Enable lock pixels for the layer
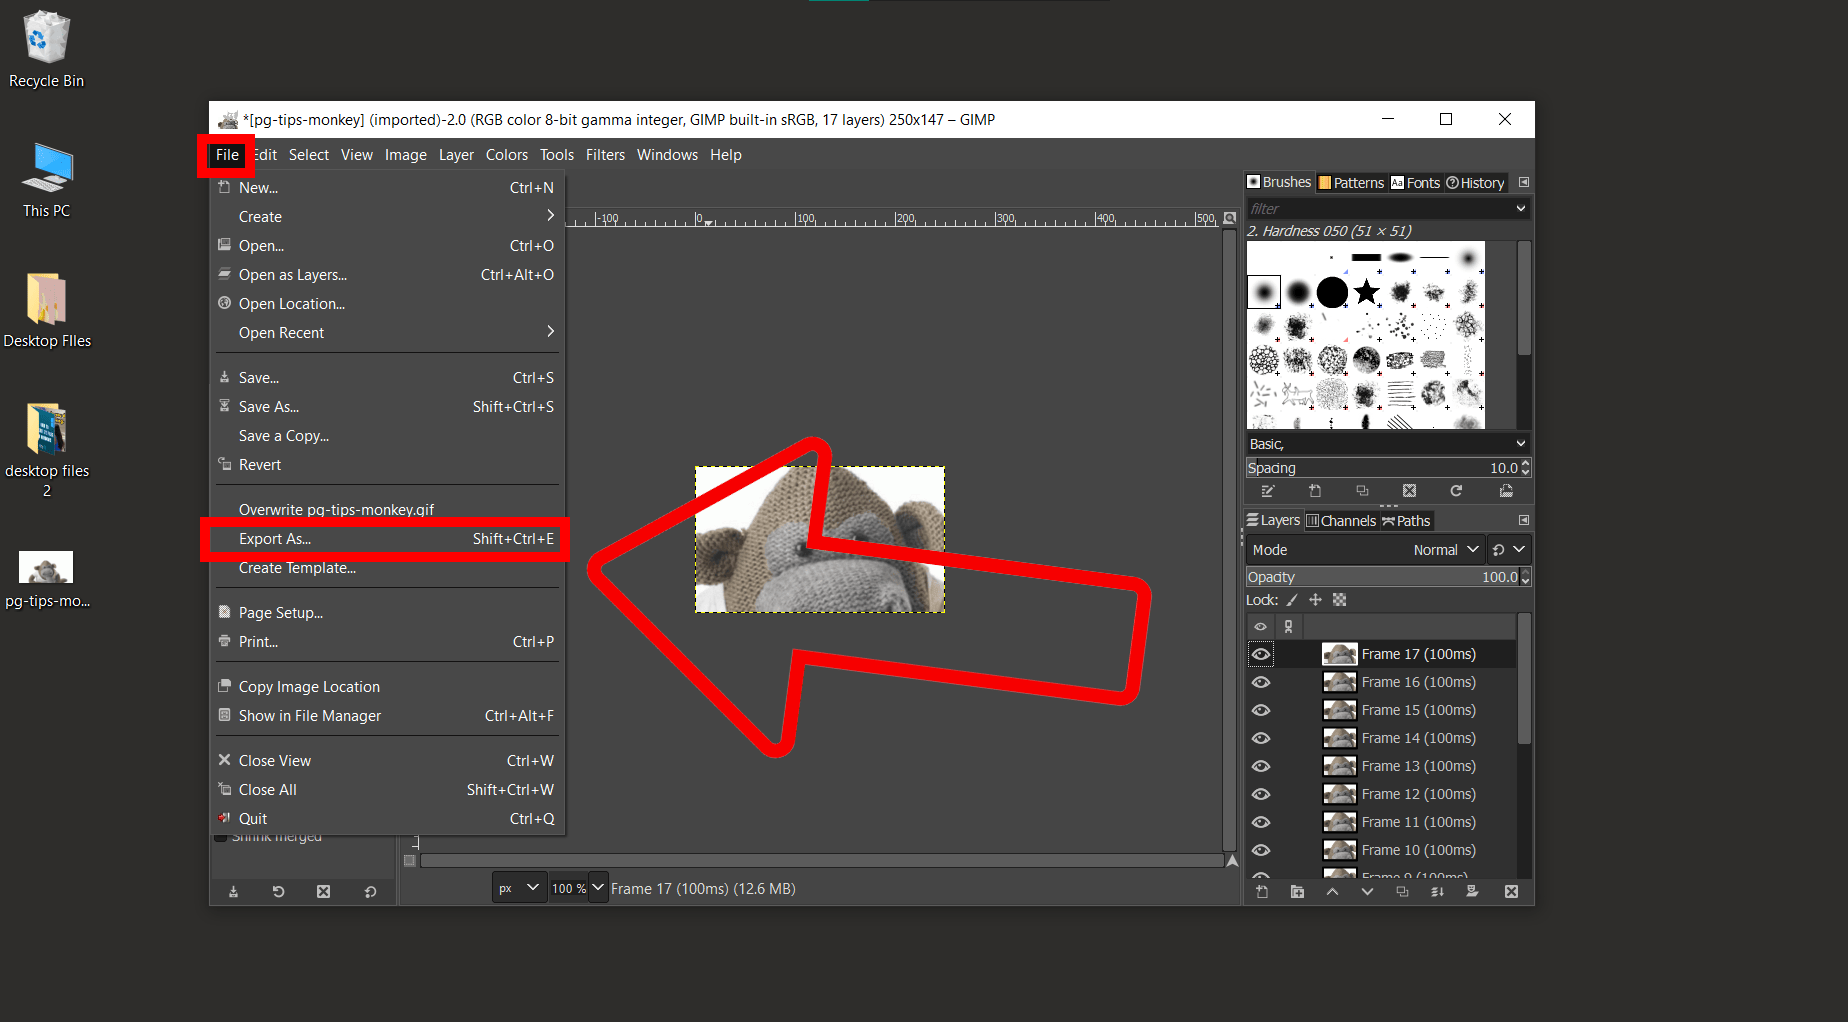This screenshot has width=1848, height=1022. click(x=1292, y=599)
